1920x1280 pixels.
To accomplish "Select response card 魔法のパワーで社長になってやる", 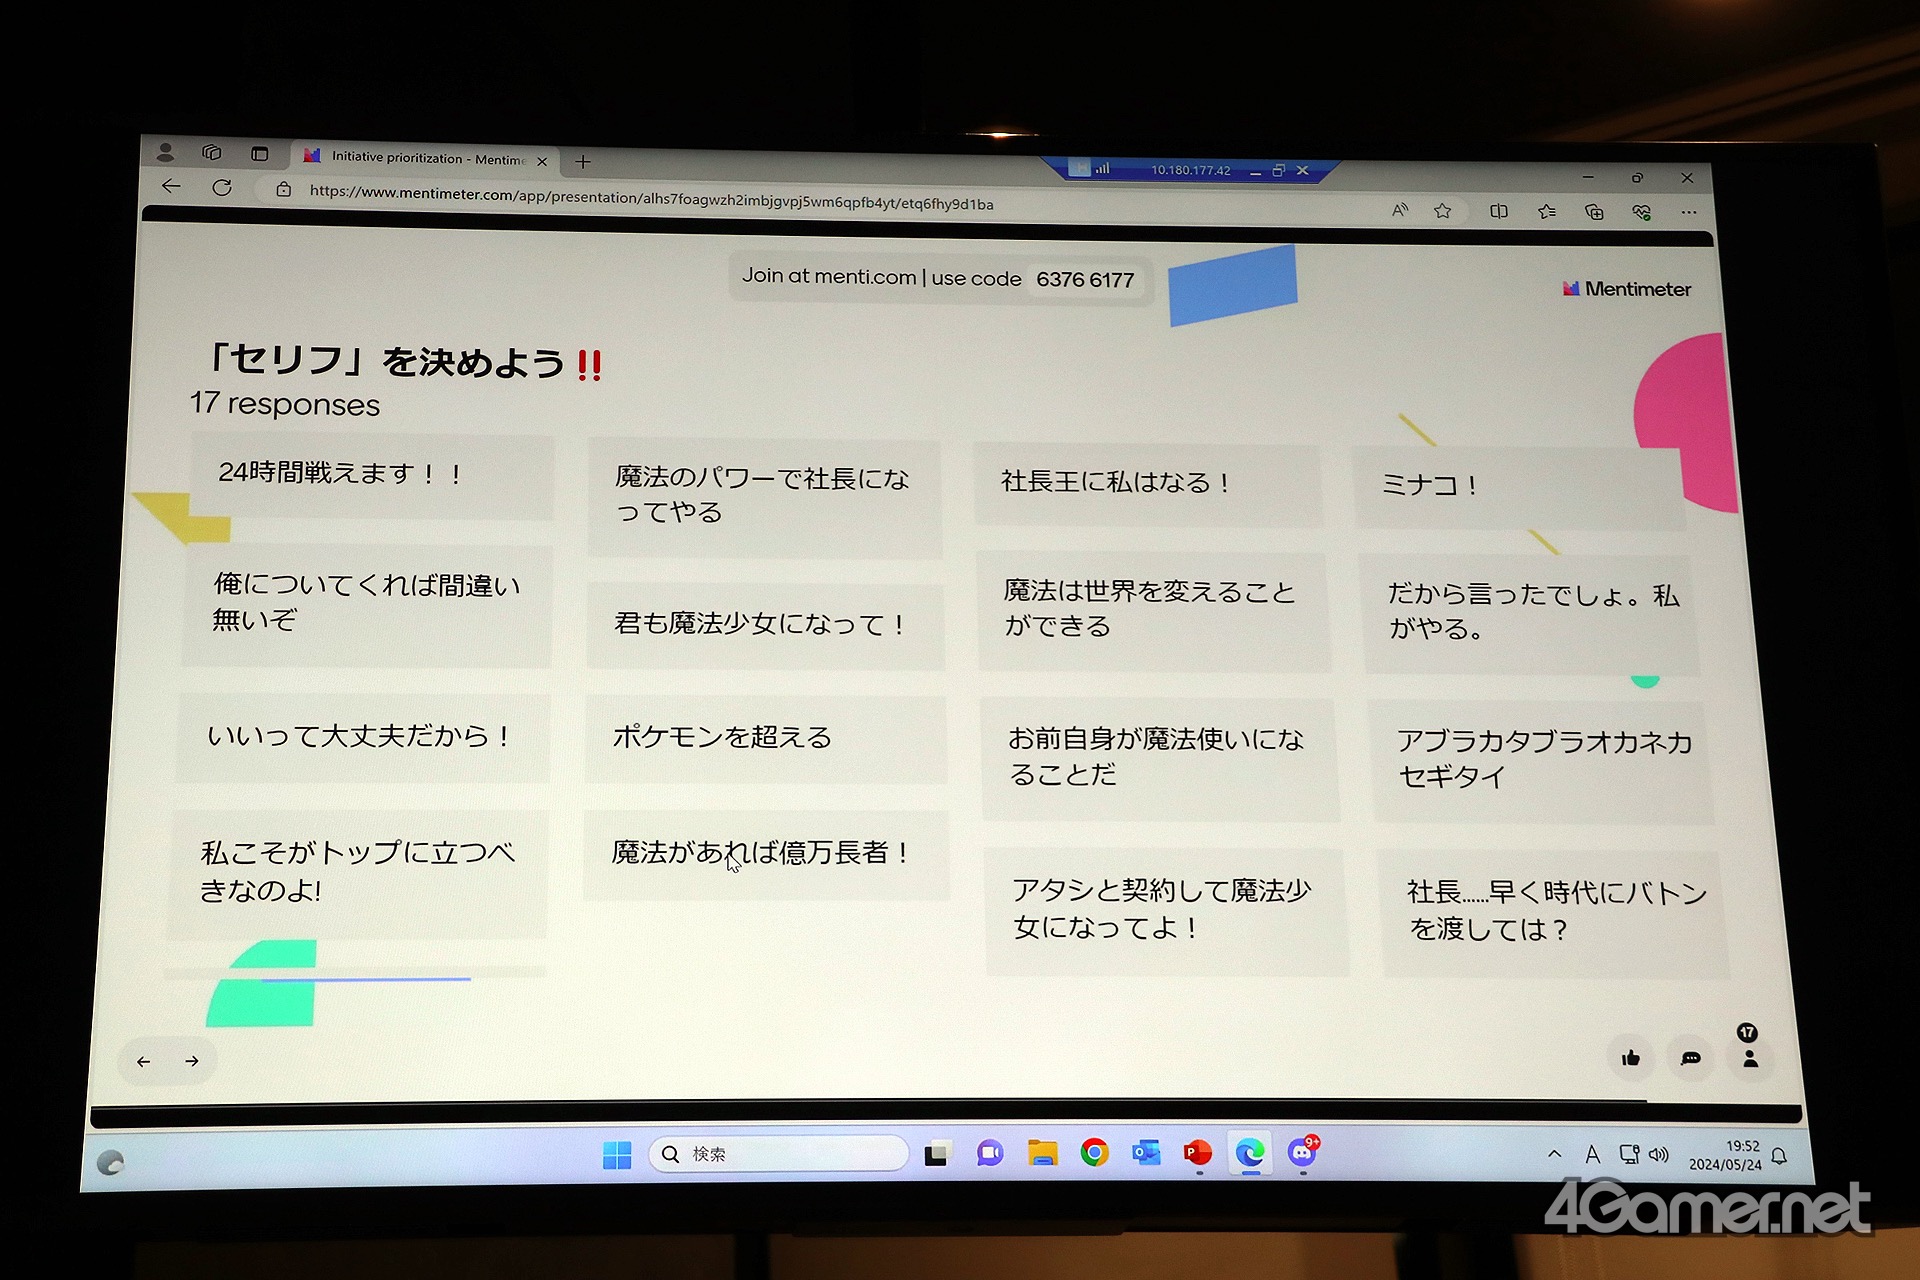I will (765, 497).
